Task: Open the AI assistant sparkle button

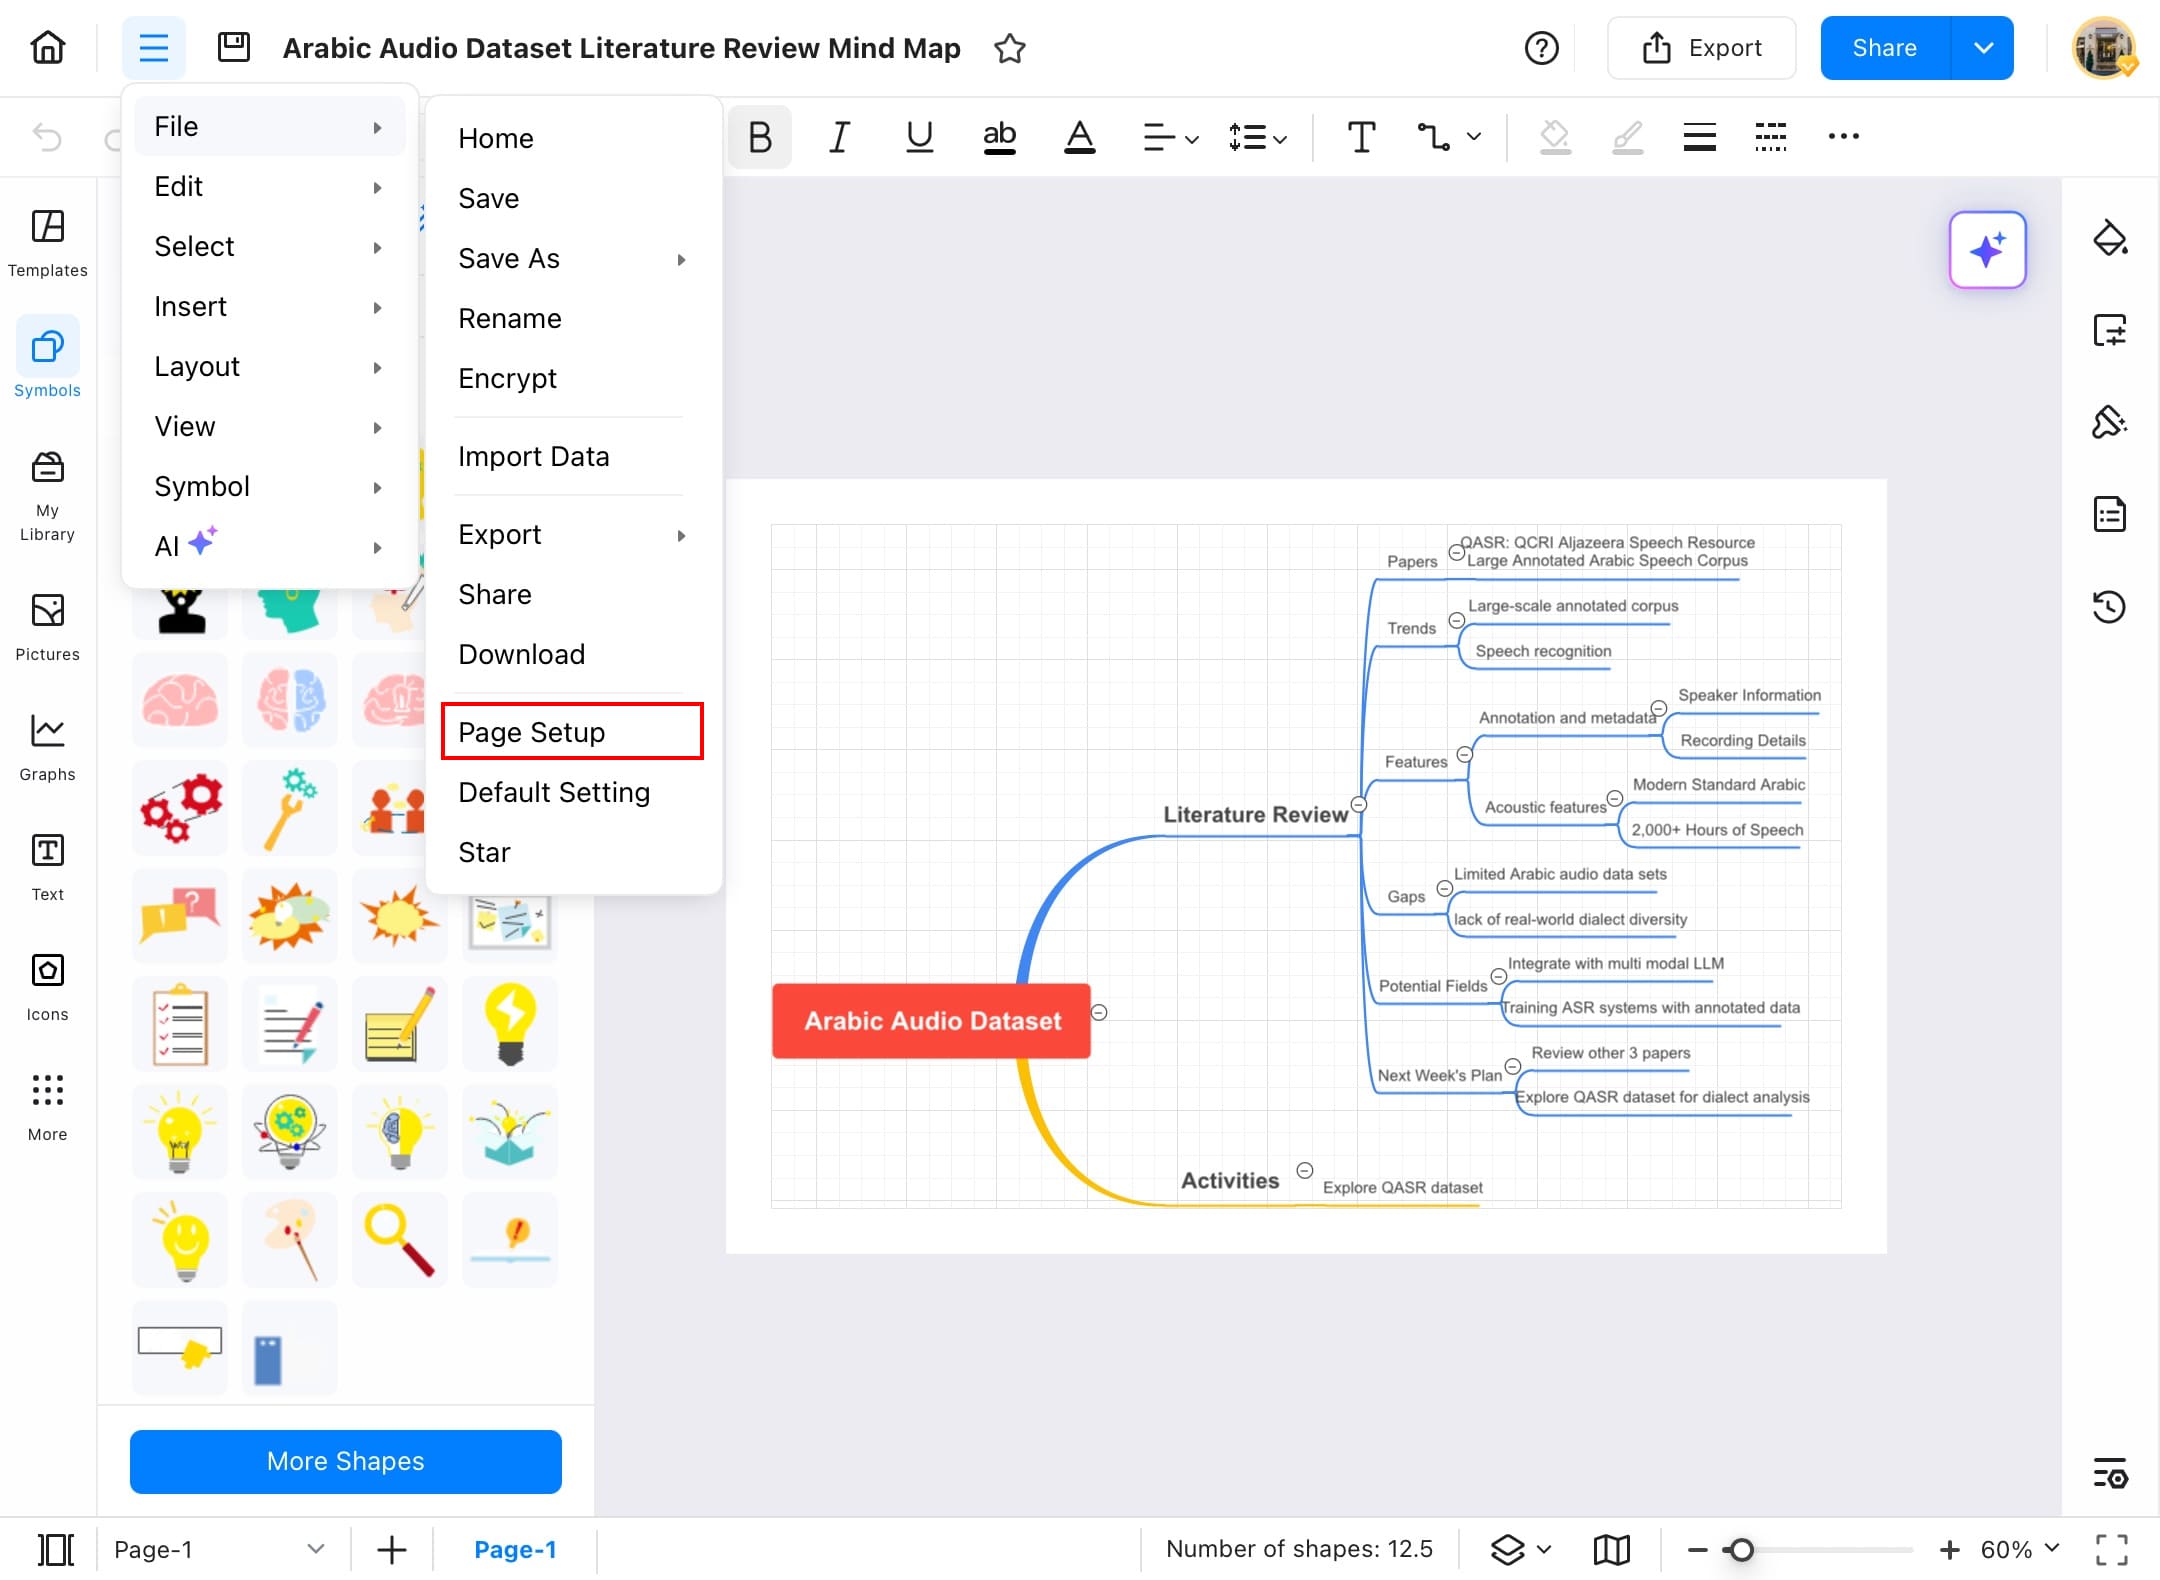Action: pos(1988,250)
